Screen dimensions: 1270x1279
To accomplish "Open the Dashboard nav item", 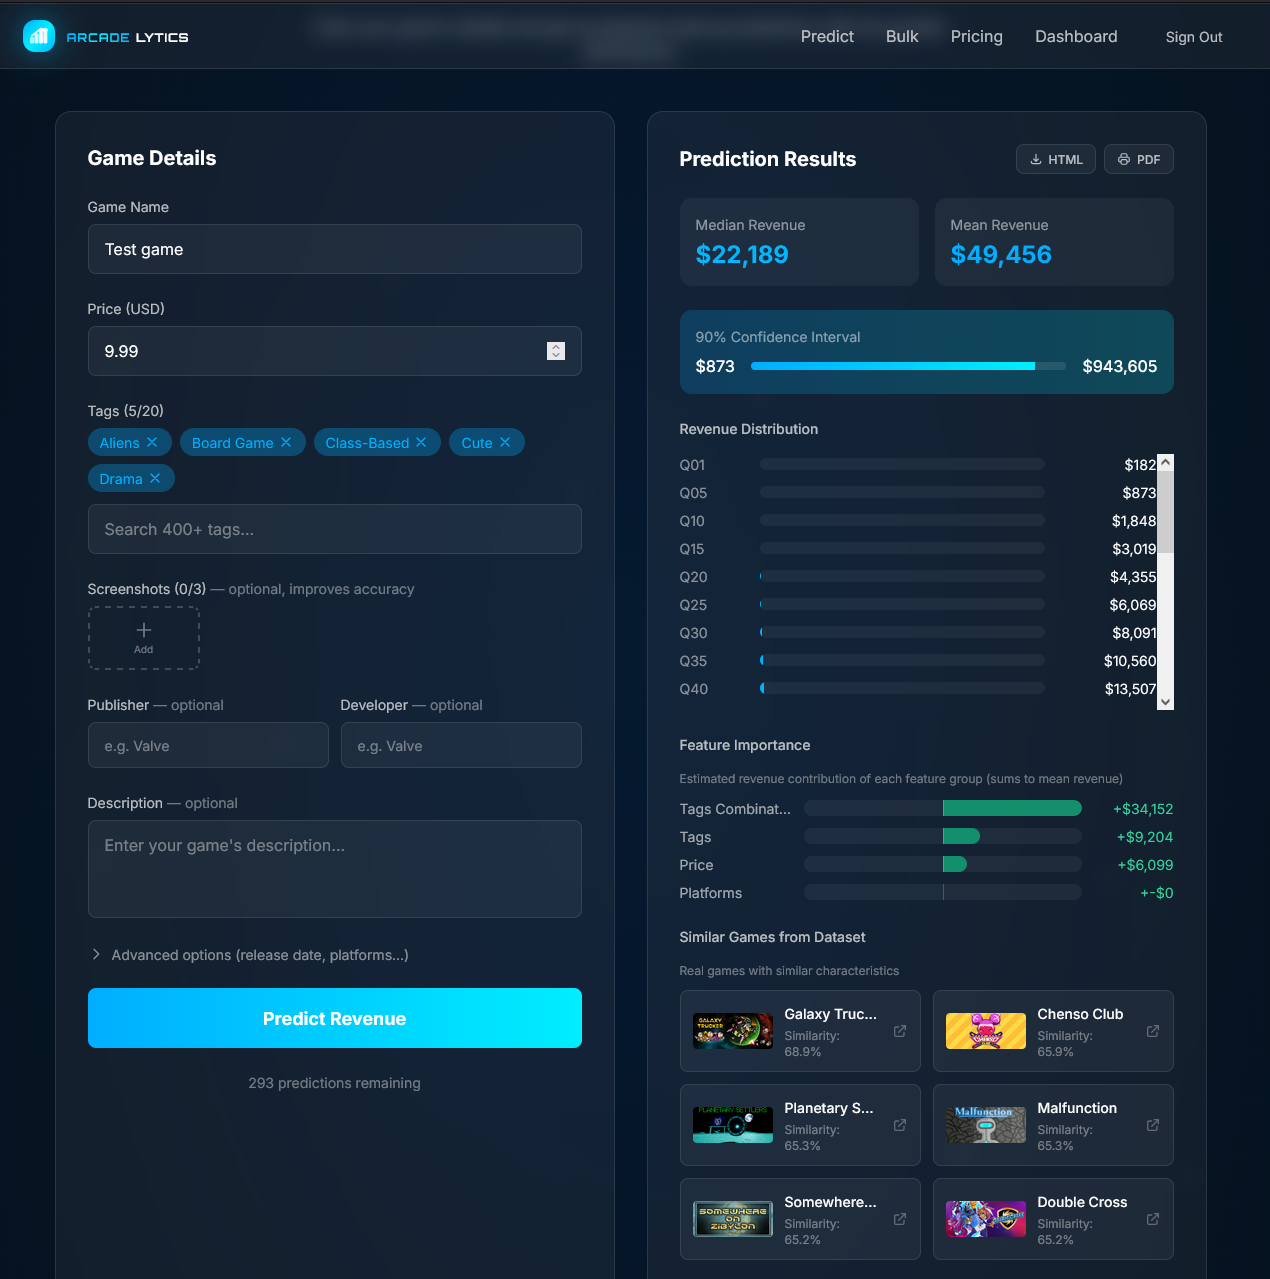I will click(x=1076, y=36).
